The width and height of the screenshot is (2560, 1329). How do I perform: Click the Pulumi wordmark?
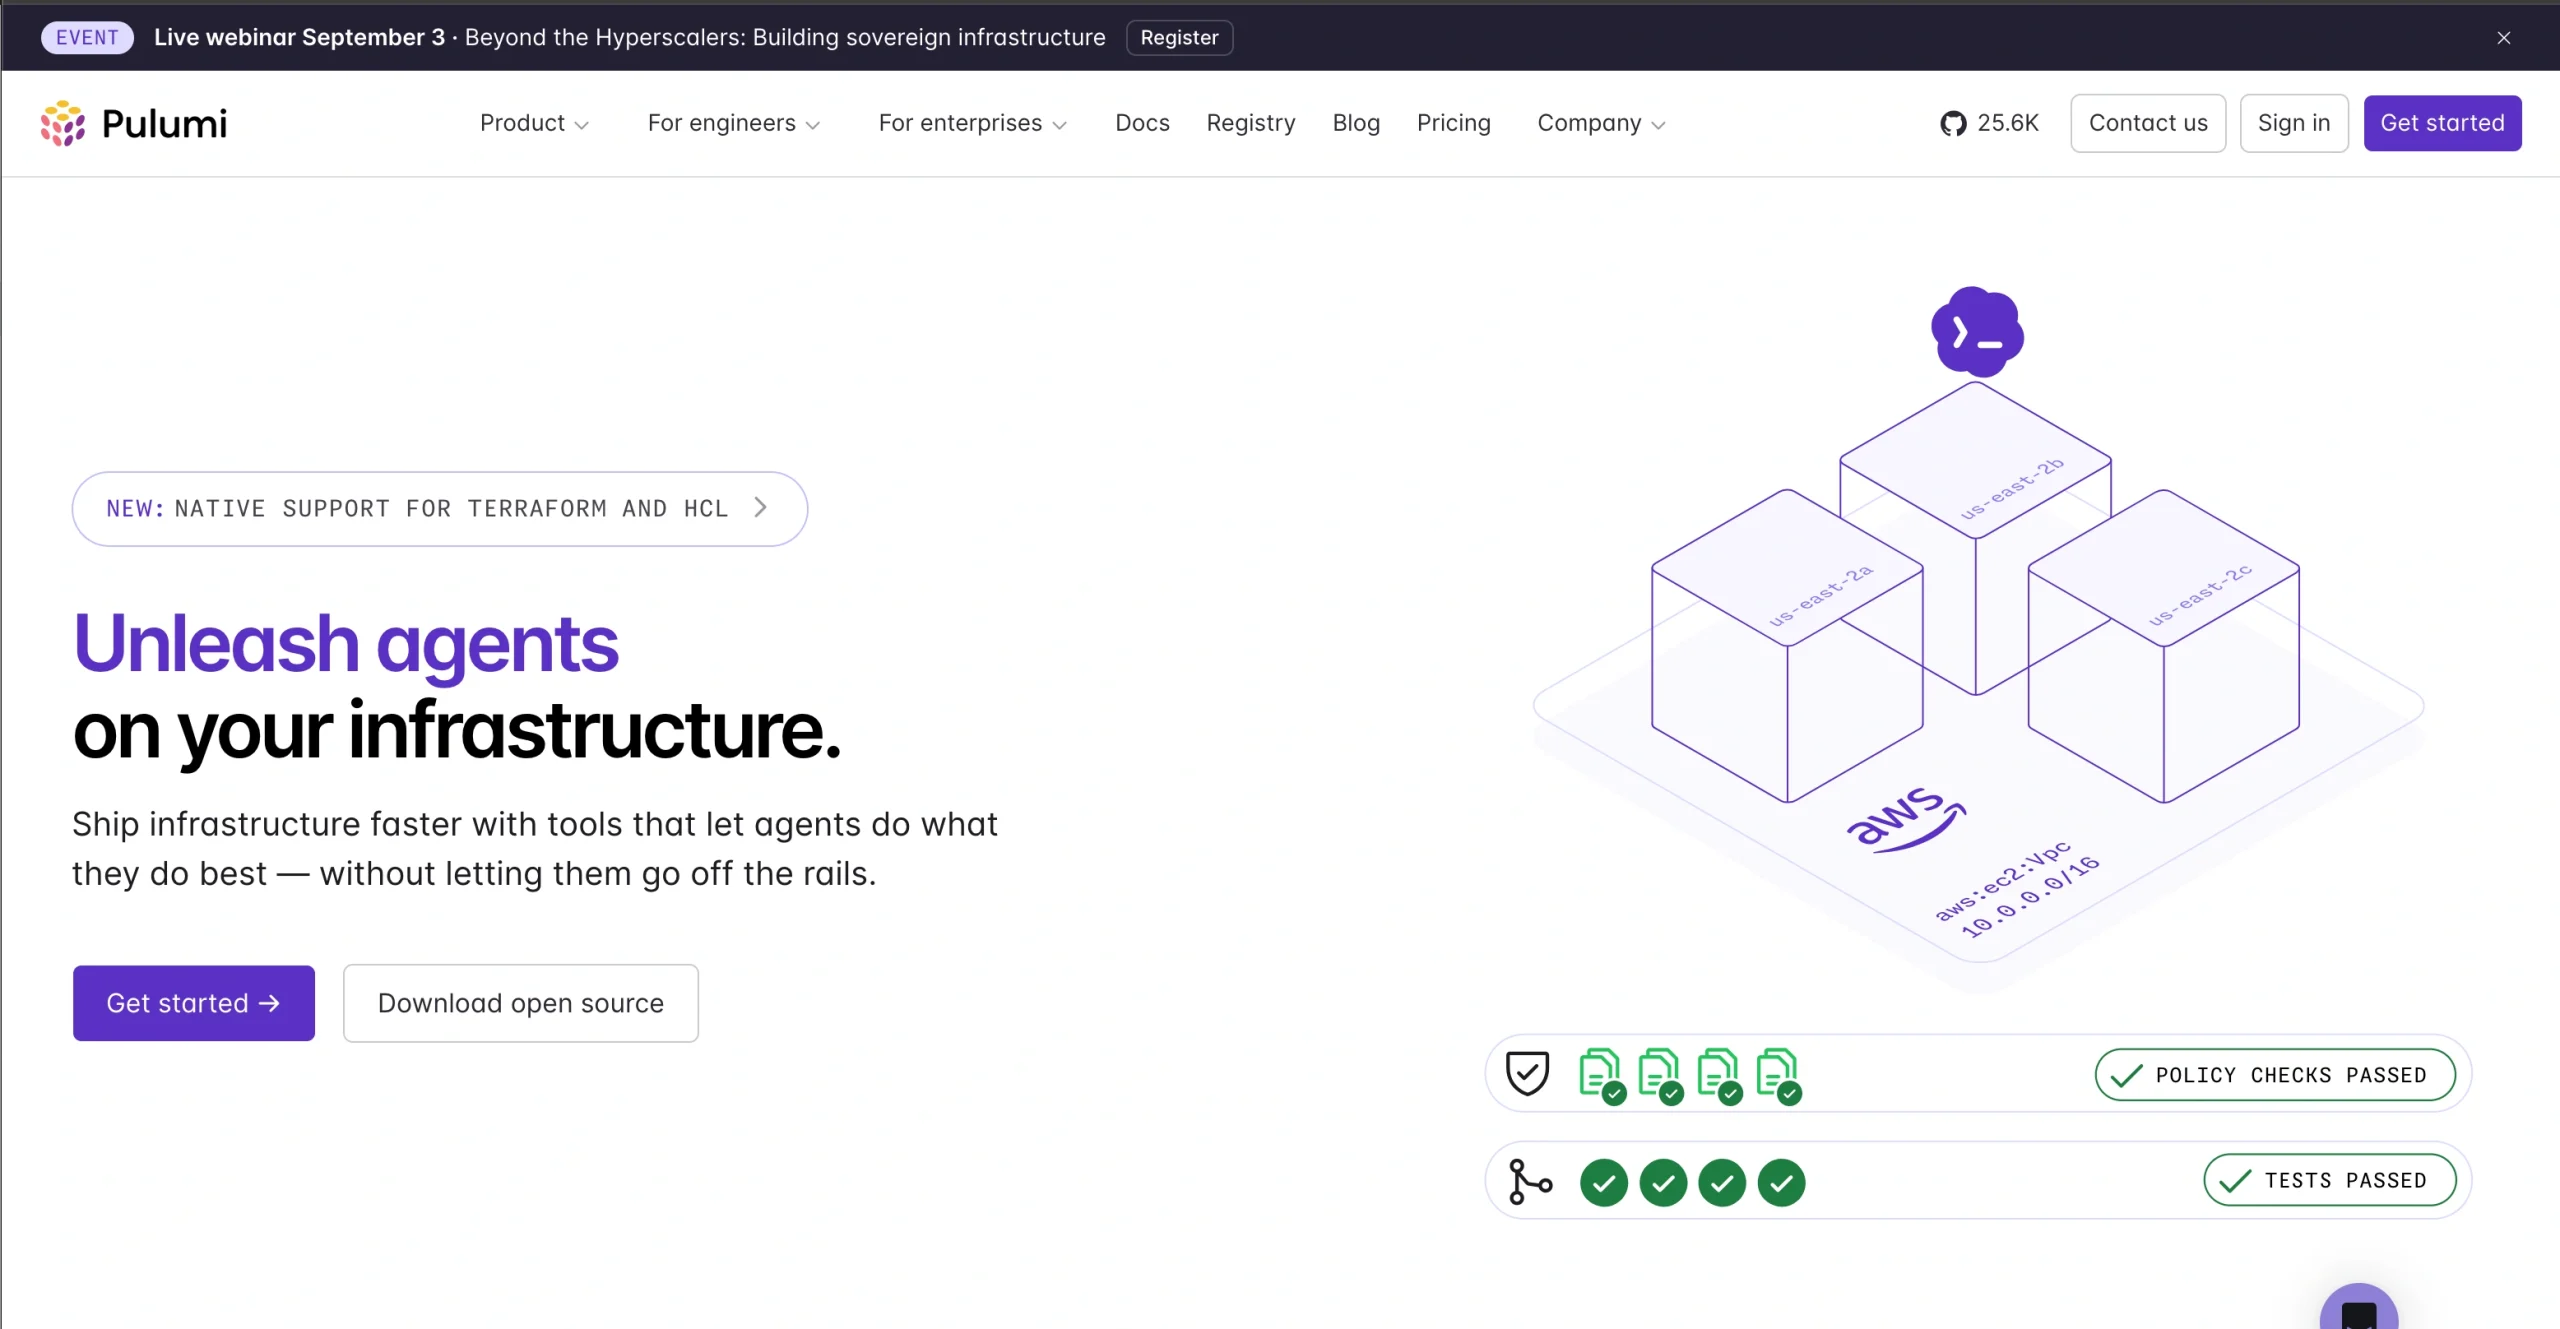click(x=165, y=124)
